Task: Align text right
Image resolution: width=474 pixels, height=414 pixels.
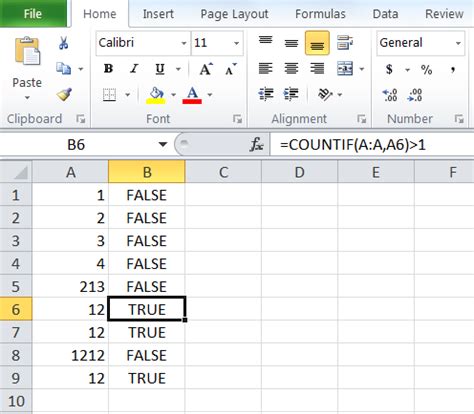Action: pyautogui.click(x=317, y=69)
